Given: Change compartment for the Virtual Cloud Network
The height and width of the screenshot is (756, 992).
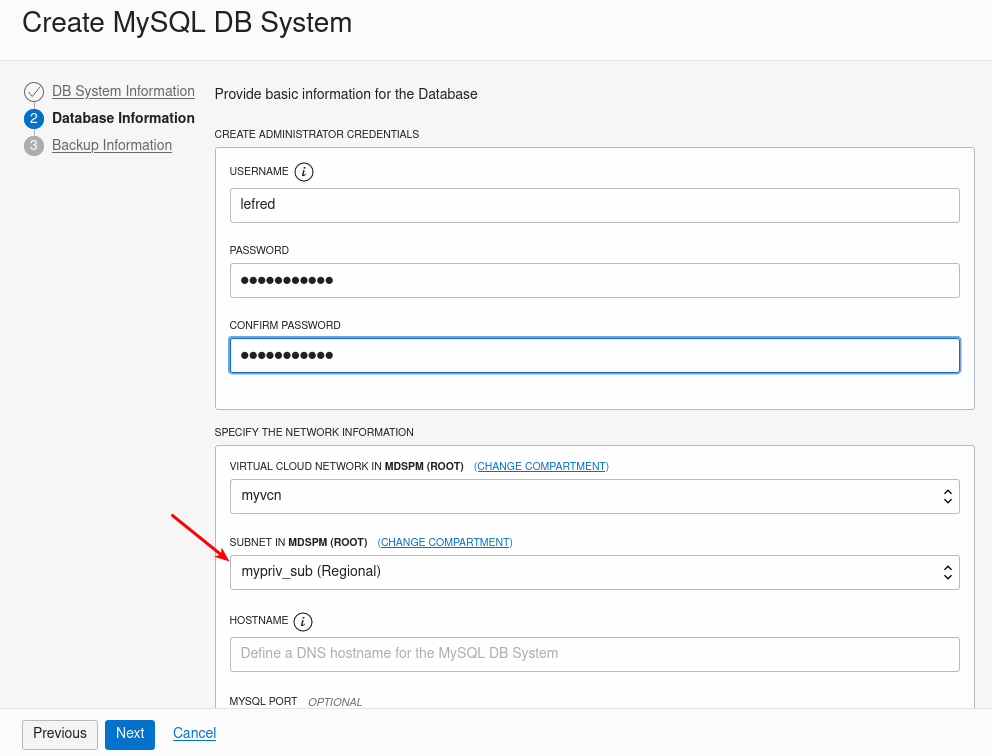Looking at the screenshot, I should pyautogui.click(x=542, y=466).
